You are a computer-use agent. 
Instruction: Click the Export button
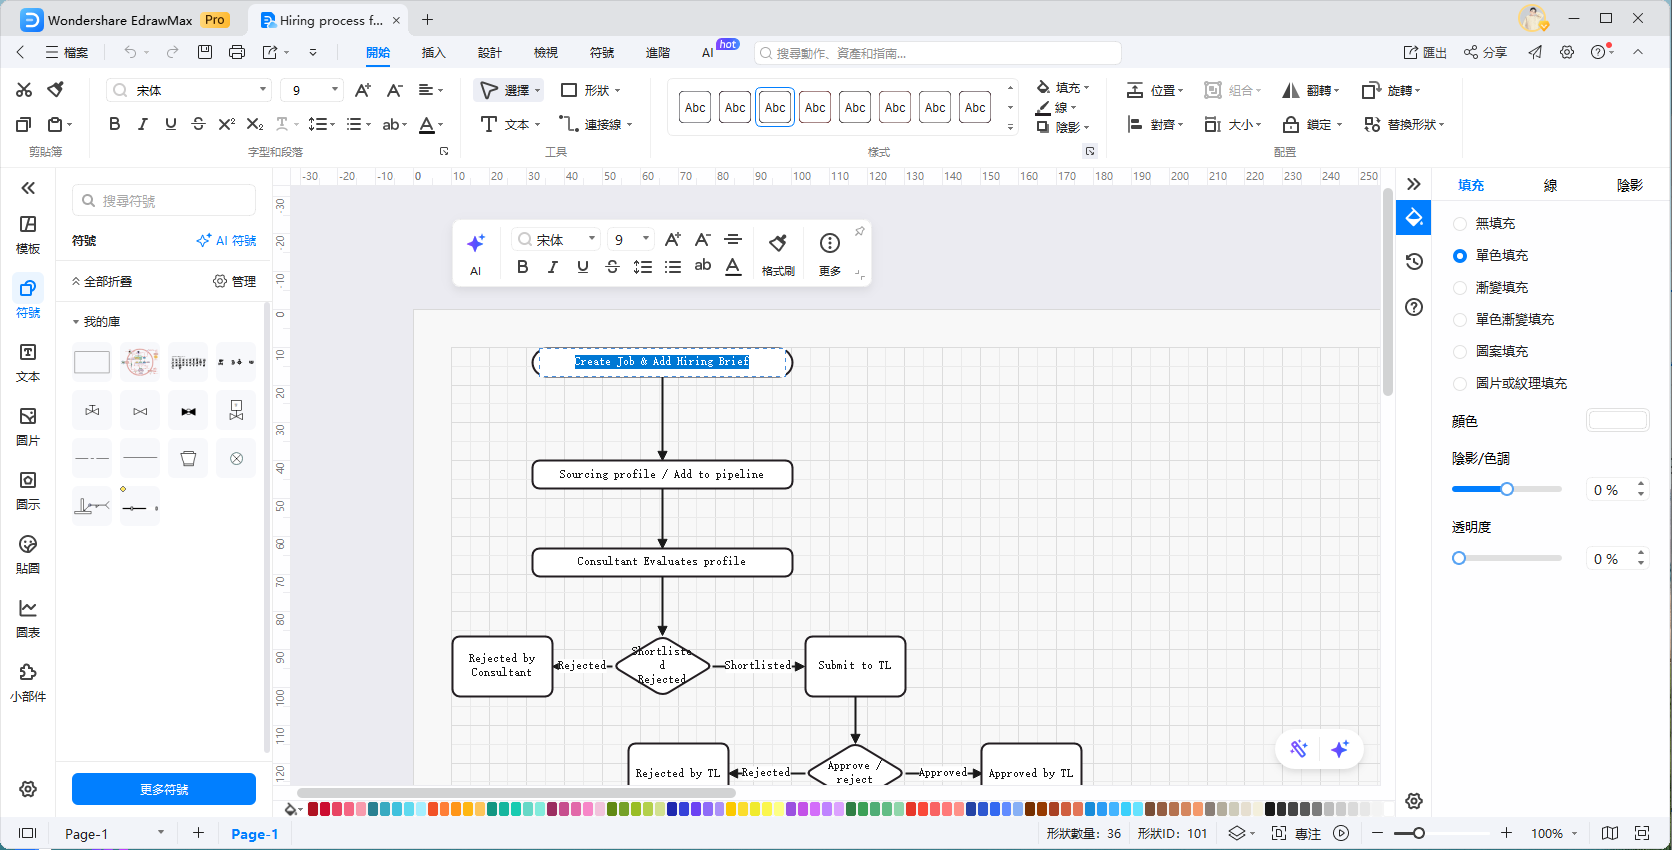click(1425, 52)
